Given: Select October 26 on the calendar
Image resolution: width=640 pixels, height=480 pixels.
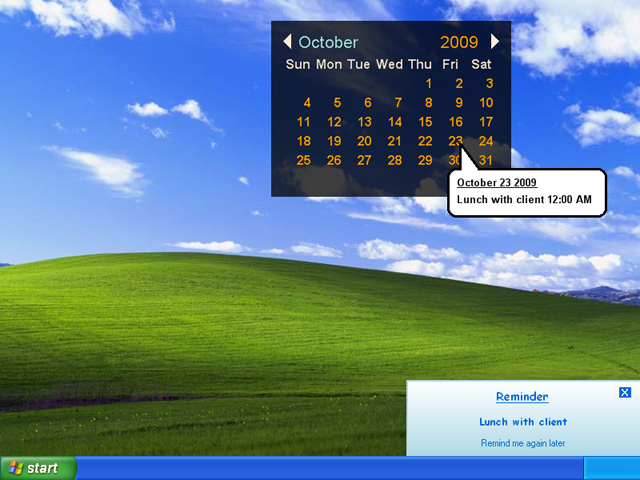Looking at the screenshot, I should [334, 160].
